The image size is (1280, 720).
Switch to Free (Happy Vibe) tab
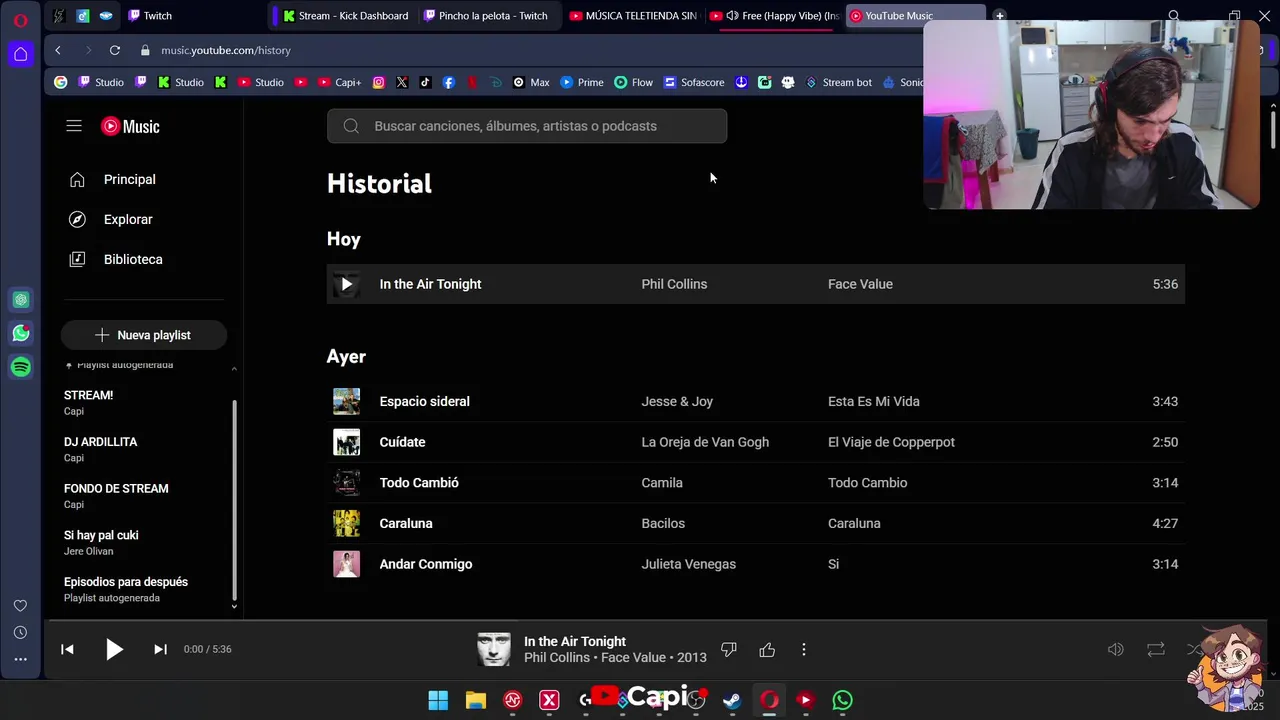pyautogui.click(x=774, y=16)
